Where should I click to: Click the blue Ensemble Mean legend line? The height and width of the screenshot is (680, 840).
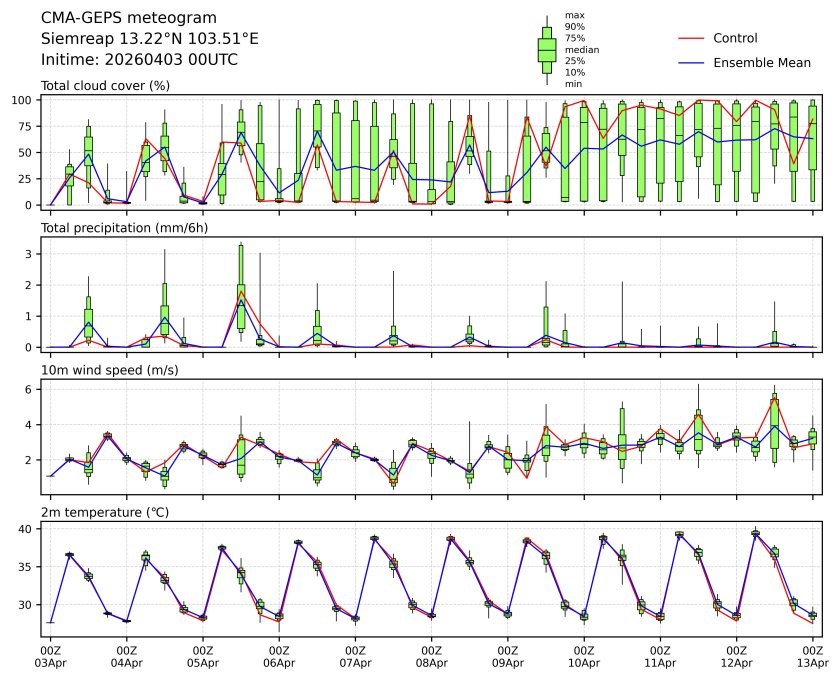pyautogui.click(x=691, y=62)
